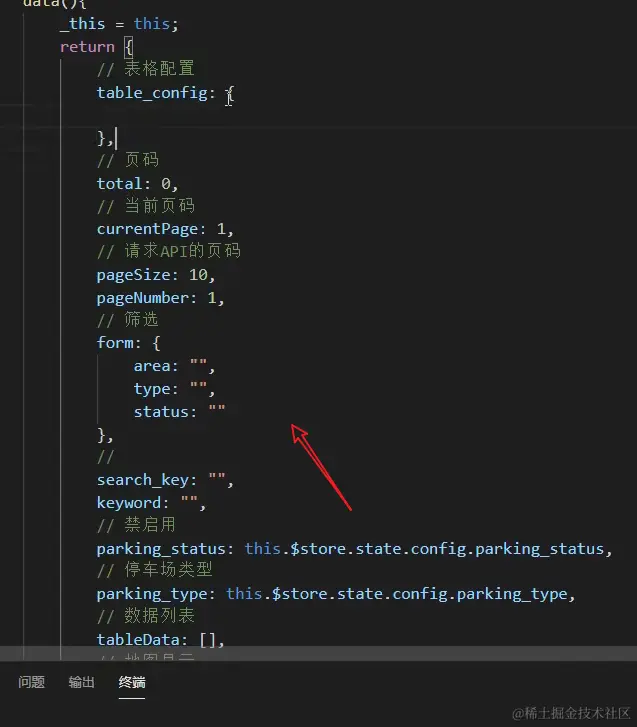The width and height of the screenshot is (637, 727).
Task: Click the 'pageNumber: 1,' line
Action: tap(160, 298)
